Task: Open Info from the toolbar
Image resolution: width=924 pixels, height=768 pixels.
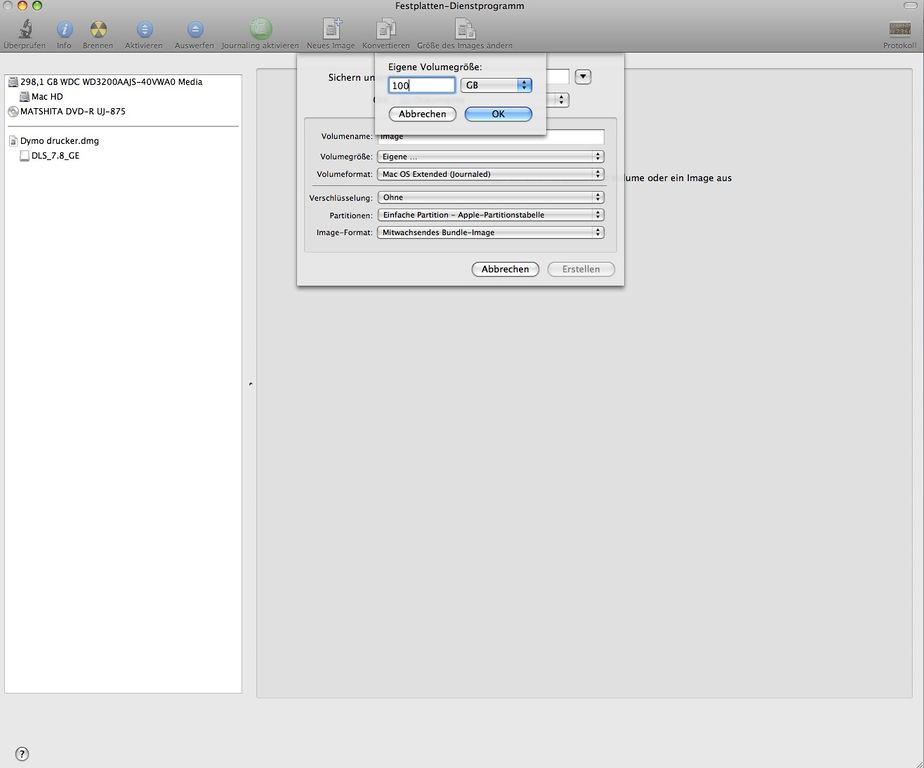Action: (64, 30)
